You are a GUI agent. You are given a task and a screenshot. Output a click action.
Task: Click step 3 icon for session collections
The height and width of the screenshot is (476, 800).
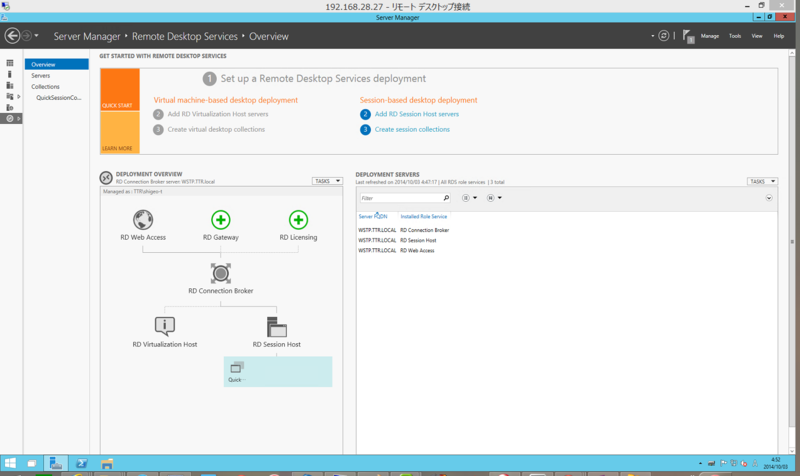[x=365, y=130]
